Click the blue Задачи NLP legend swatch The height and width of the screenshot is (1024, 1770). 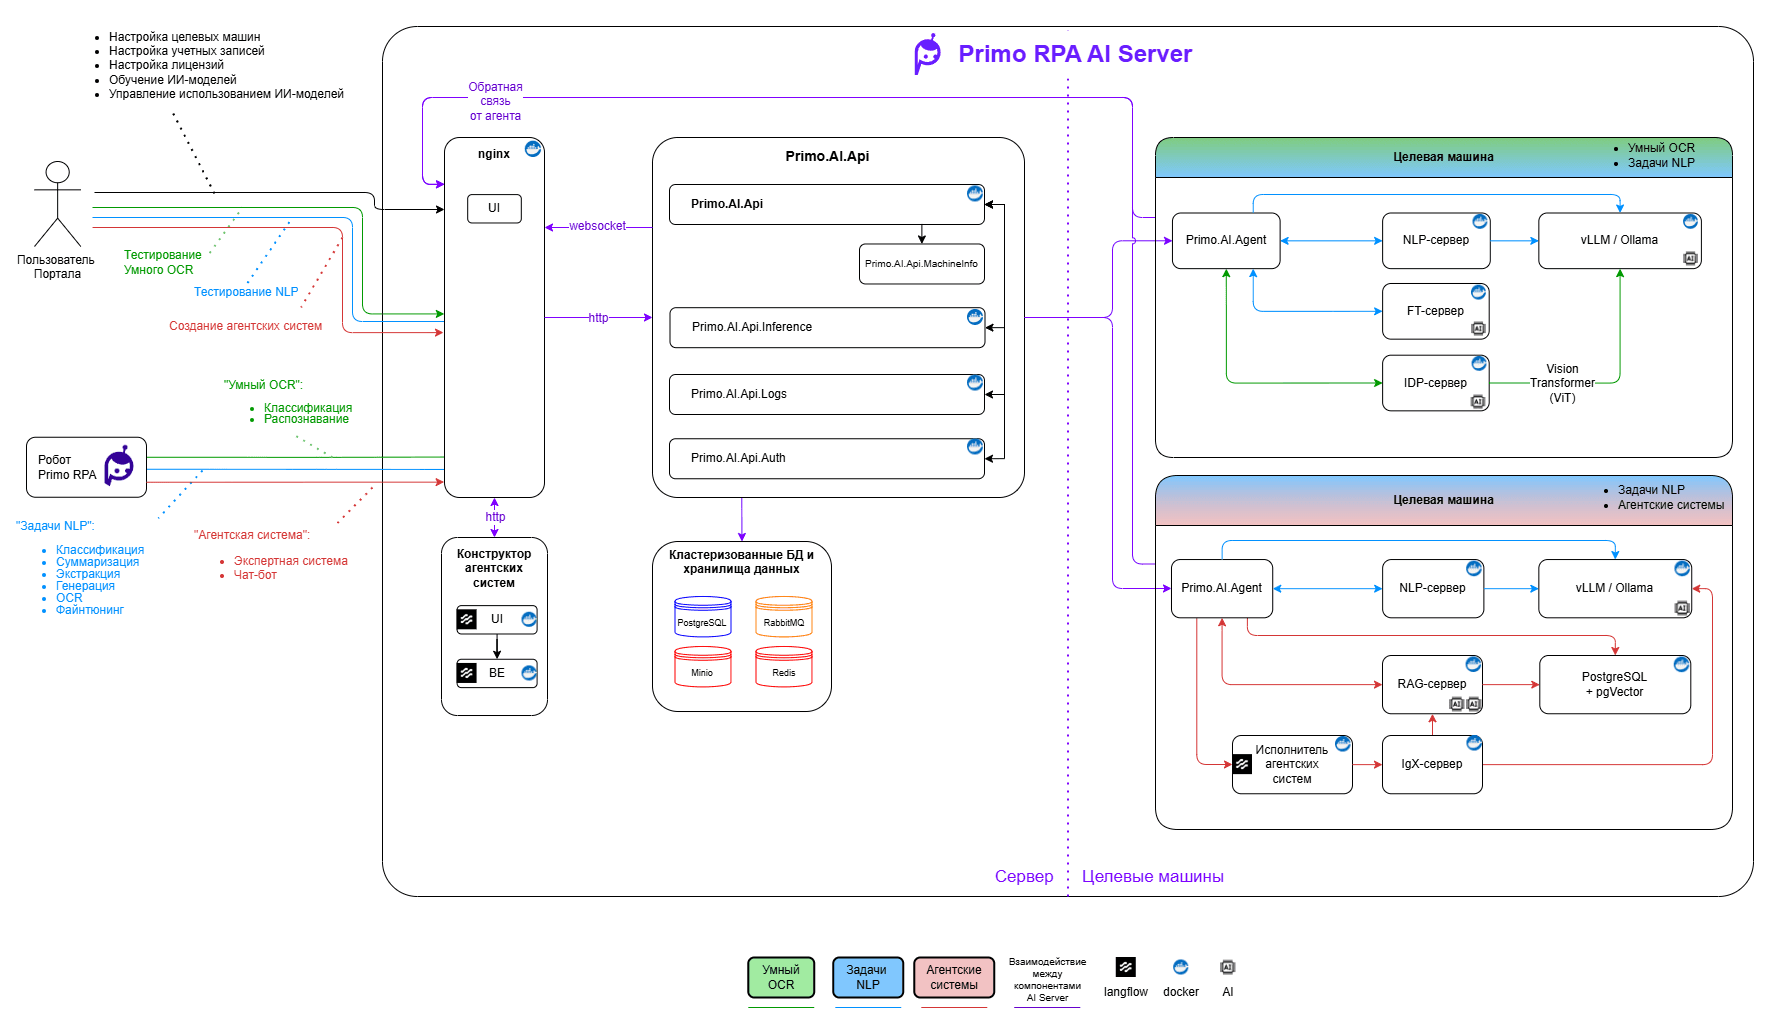click(867, 977)
